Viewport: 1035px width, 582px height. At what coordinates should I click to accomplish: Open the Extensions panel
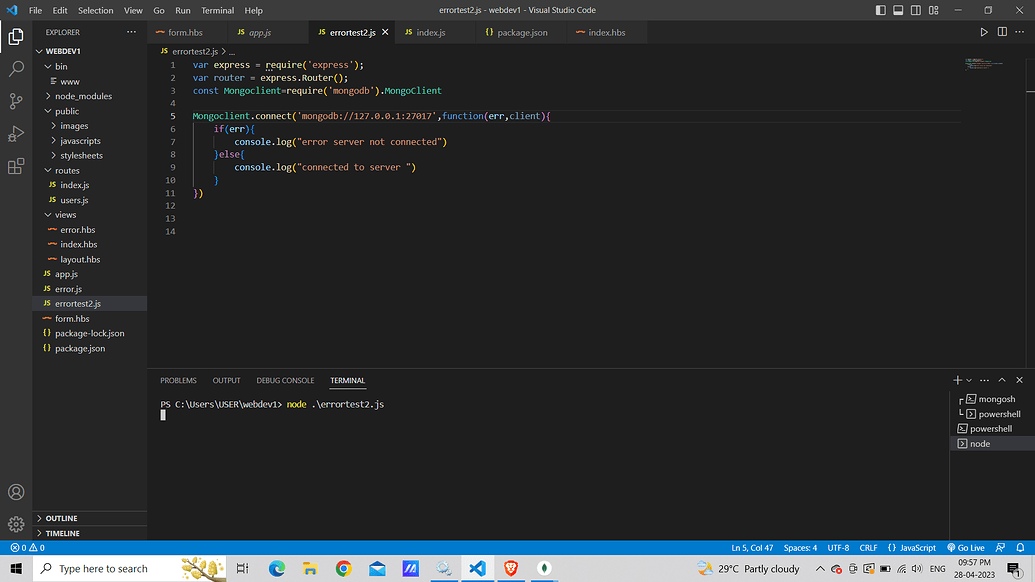pyautogui.click(x=15, y=166)
